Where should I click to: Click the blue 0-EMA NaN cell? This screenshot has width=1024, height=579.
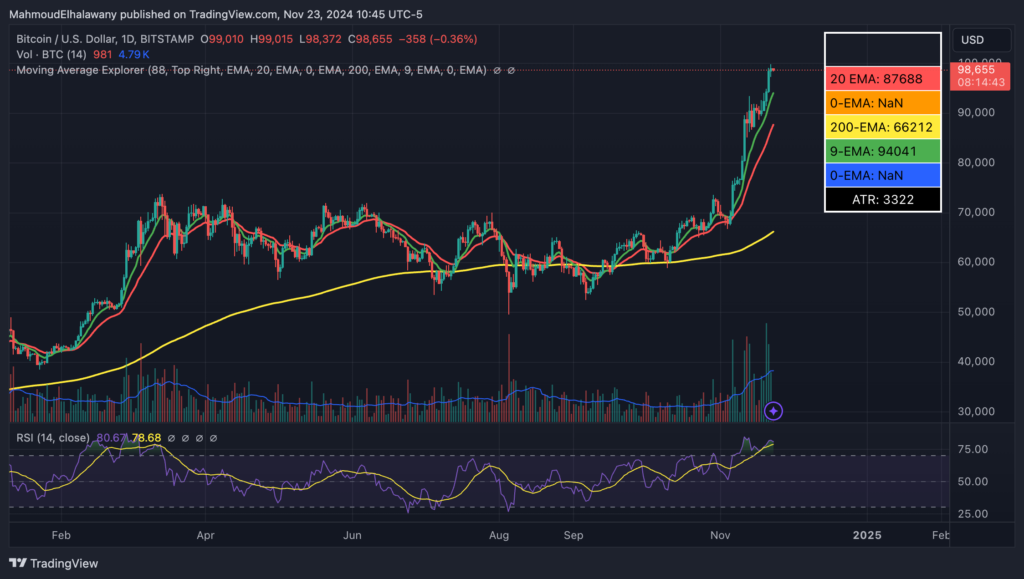coord(882,175)
